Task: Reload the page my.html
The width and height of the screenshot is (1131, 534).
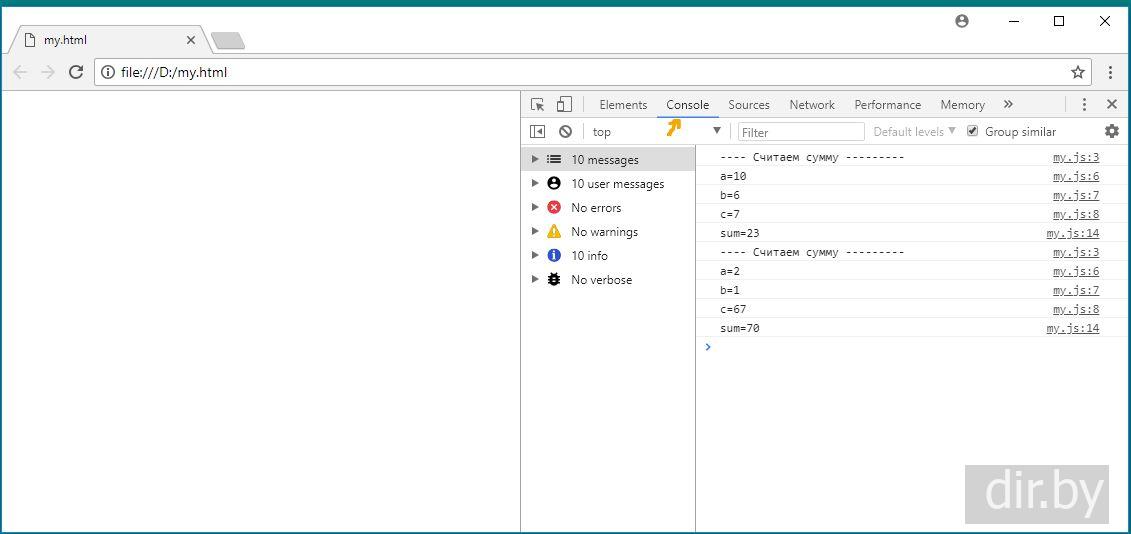Action: (x=75, y=72)
